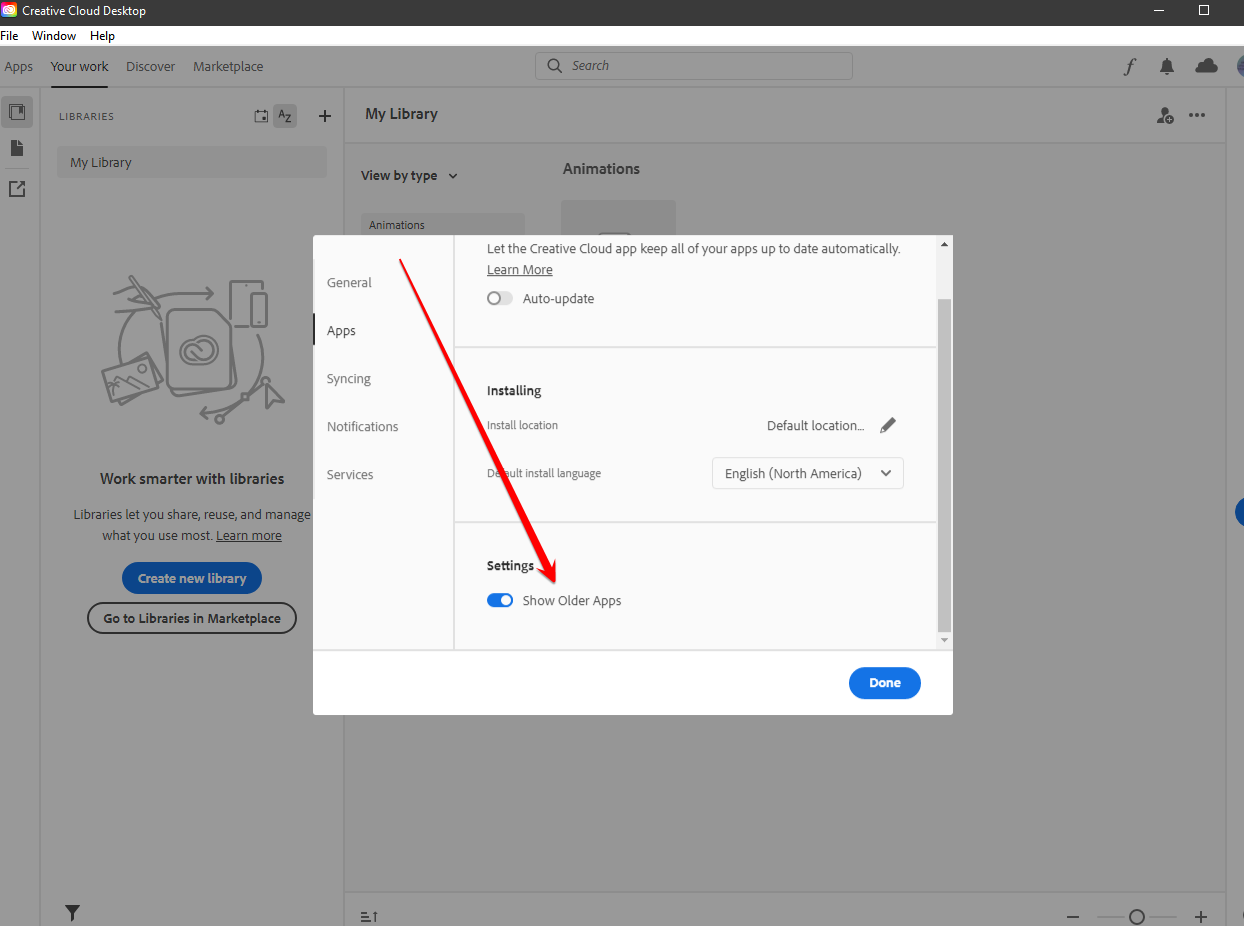The width and height of the screenshot is (1244, 926).
Task: Switch to the Discover tab
Action: [150, 66]
